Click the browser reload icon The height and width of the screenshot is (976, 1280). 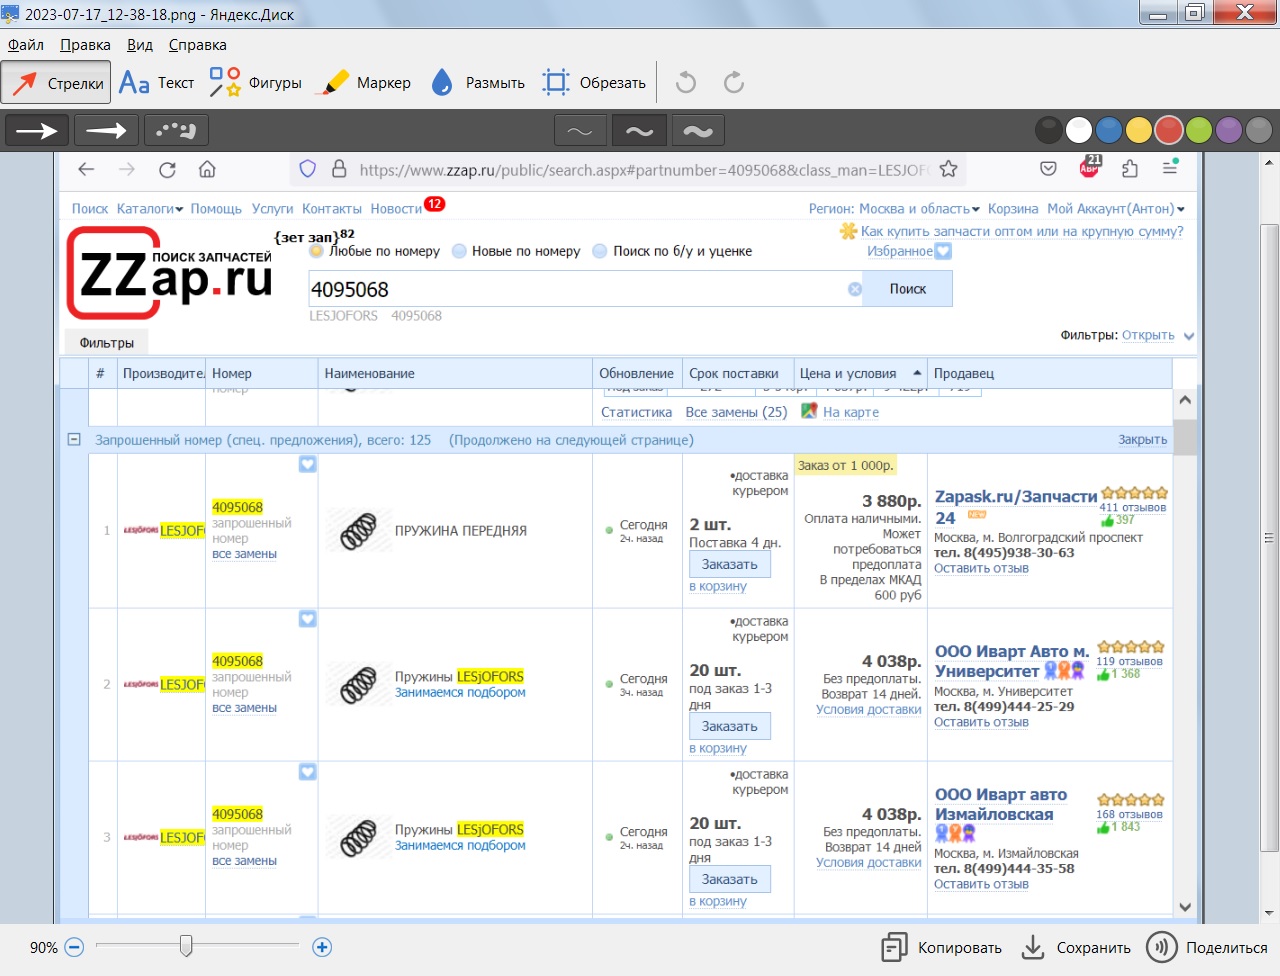(167, 169)
